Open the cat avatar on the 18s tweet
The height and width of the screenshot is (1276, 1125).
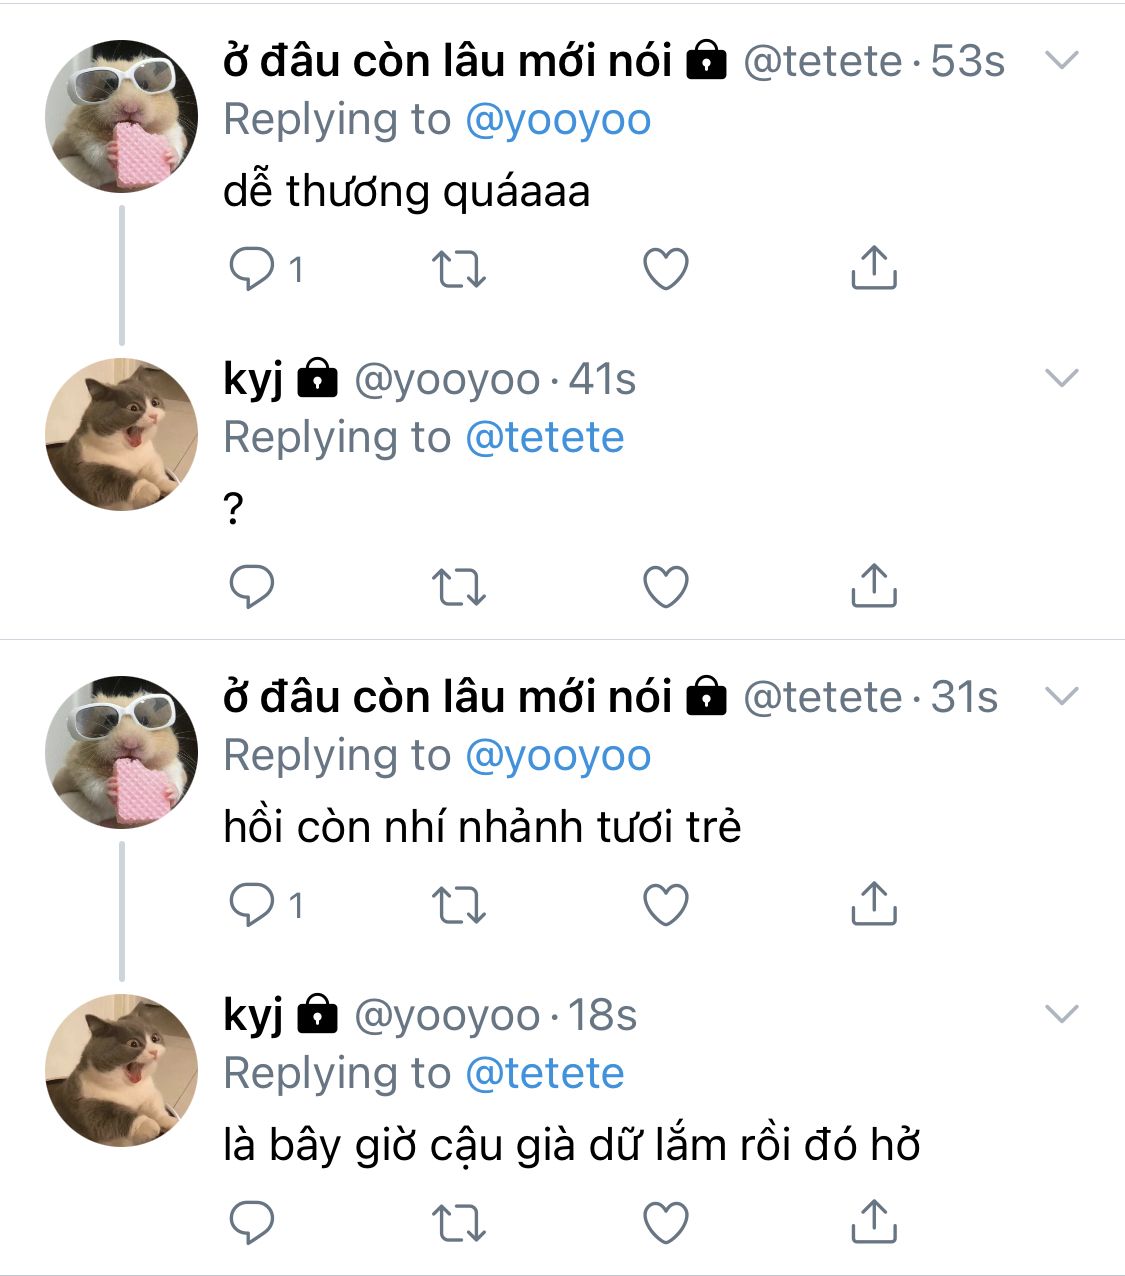pyautogui.click(x=122, y=1070)
